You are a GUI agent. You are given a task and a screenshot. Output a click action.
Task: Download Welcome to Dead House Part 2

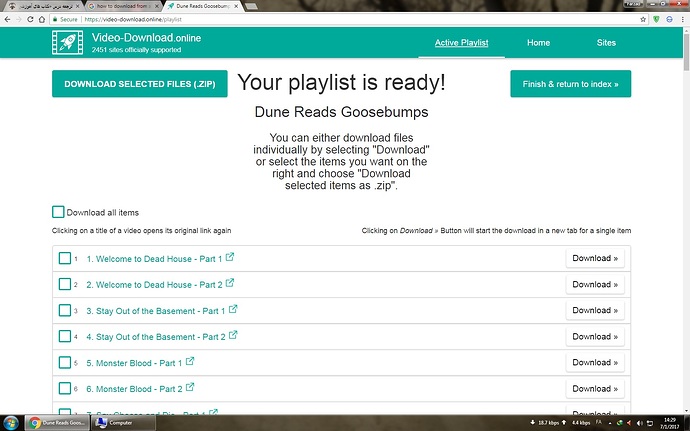(595, 284)
